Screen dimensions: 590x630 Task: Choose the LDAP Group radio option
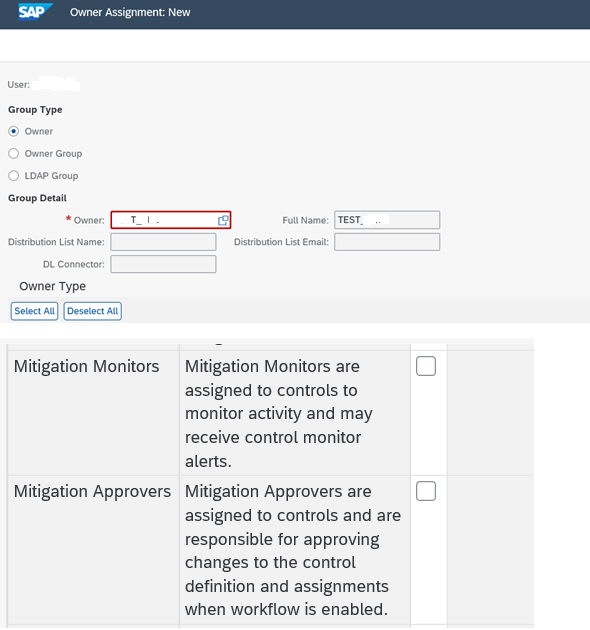coord(14,176)
